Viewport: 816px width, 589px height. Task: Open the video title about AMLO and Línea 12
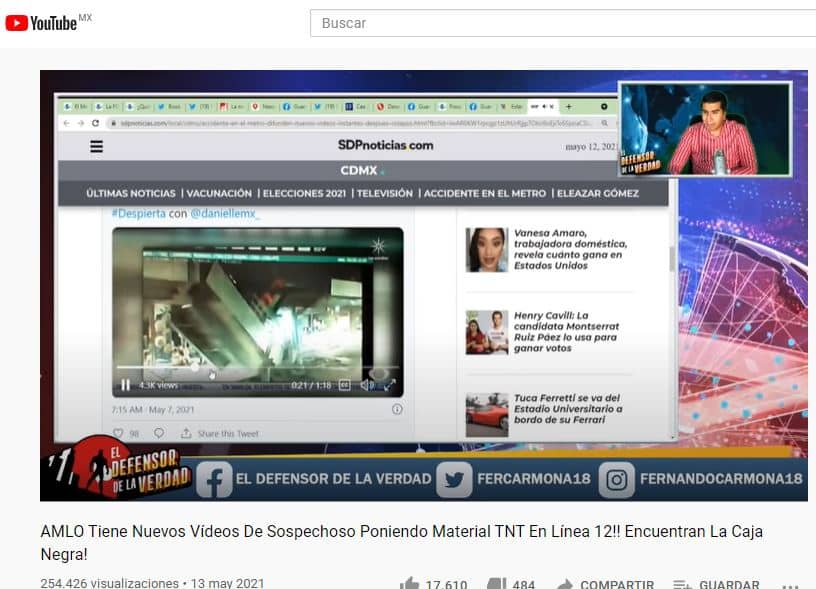coord(402,543)
